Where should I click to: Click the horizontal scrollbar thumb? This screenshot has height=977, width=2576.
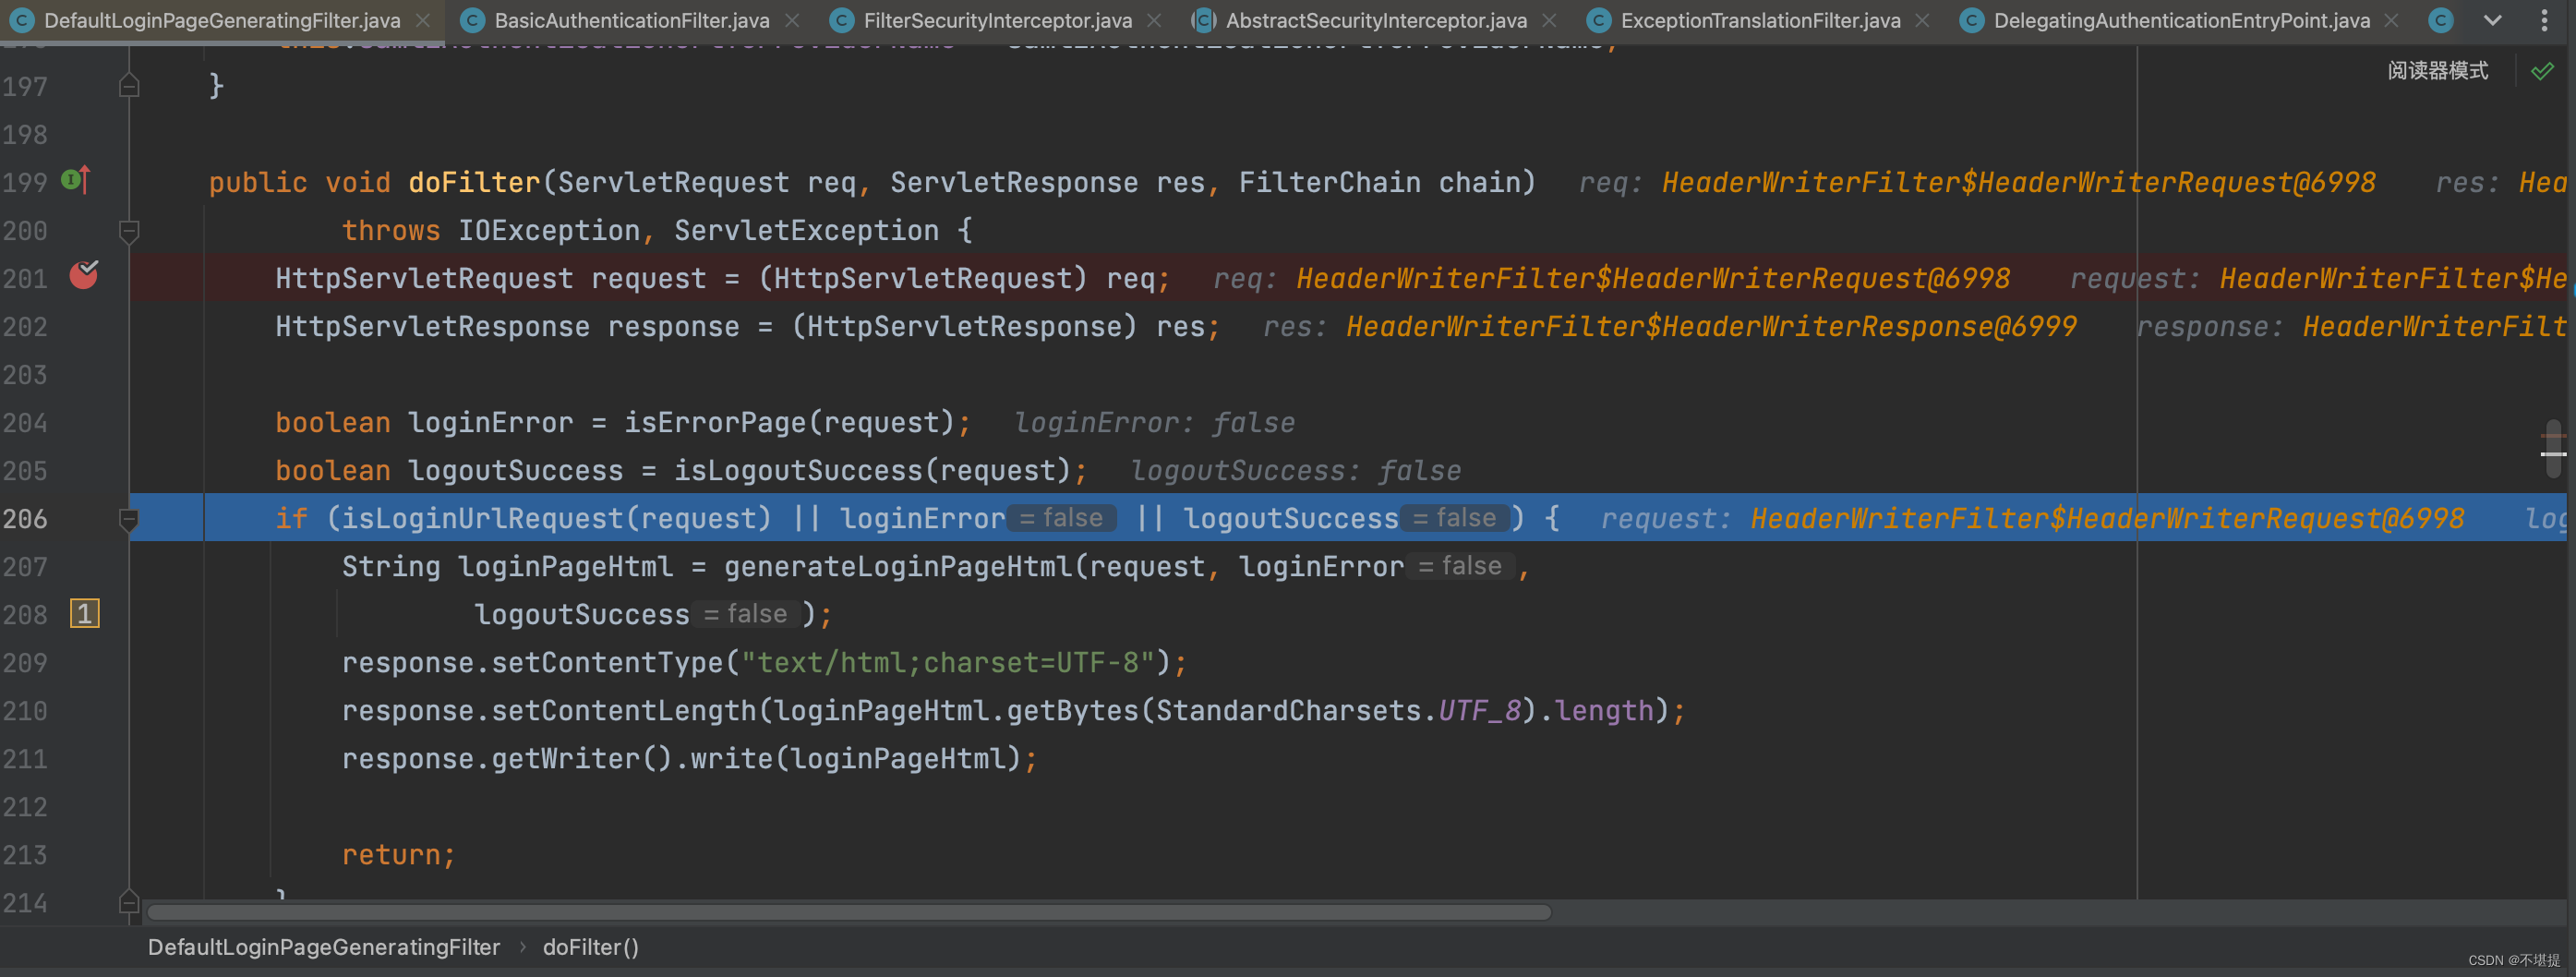(849, 912)
